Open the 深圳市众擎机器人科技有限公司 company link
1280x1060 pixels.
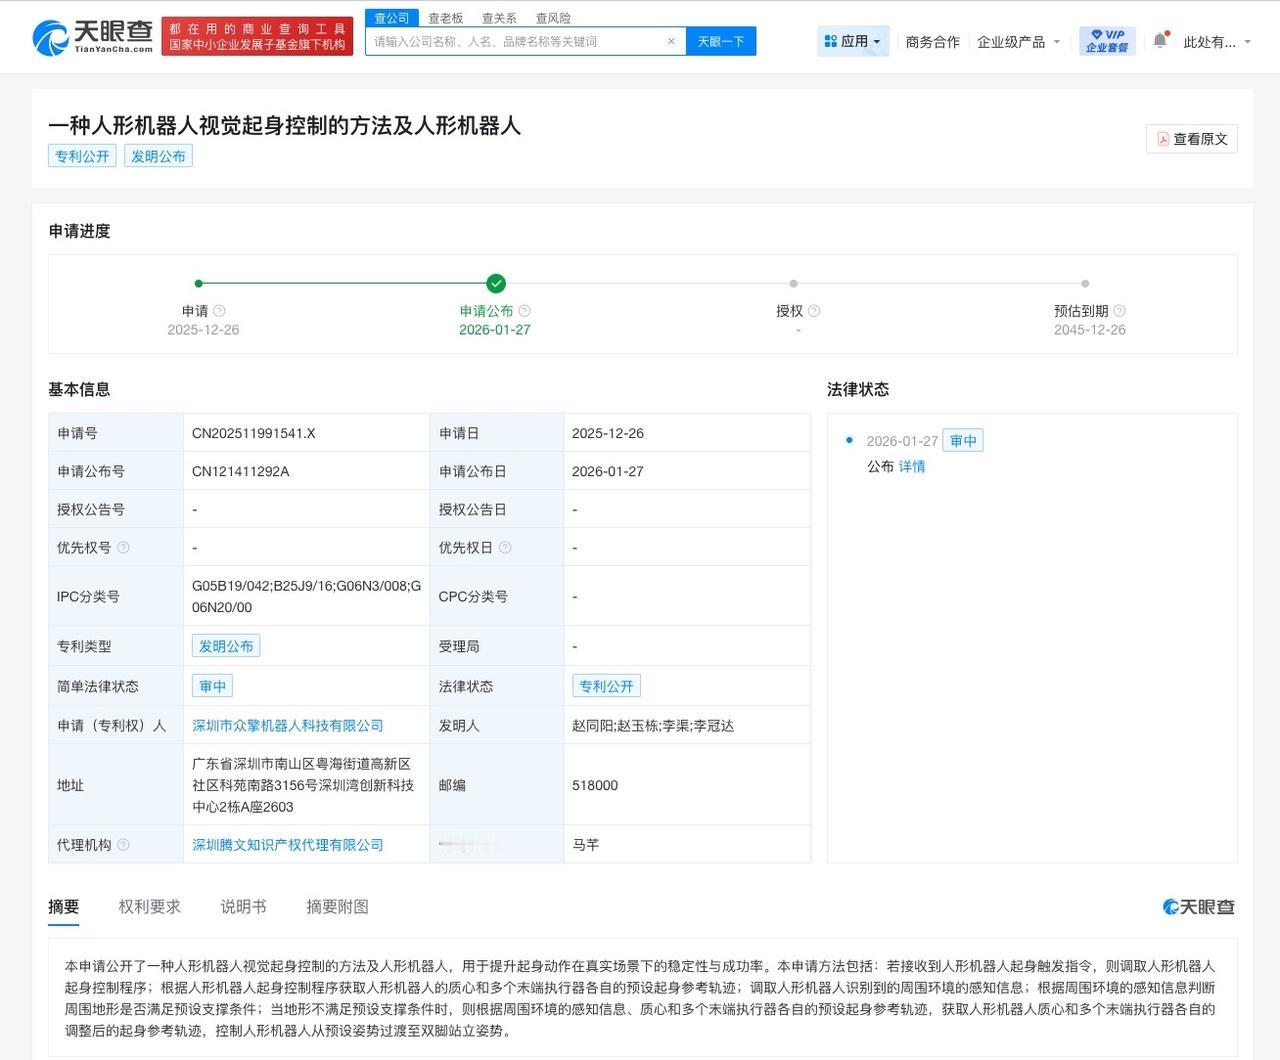287,725
